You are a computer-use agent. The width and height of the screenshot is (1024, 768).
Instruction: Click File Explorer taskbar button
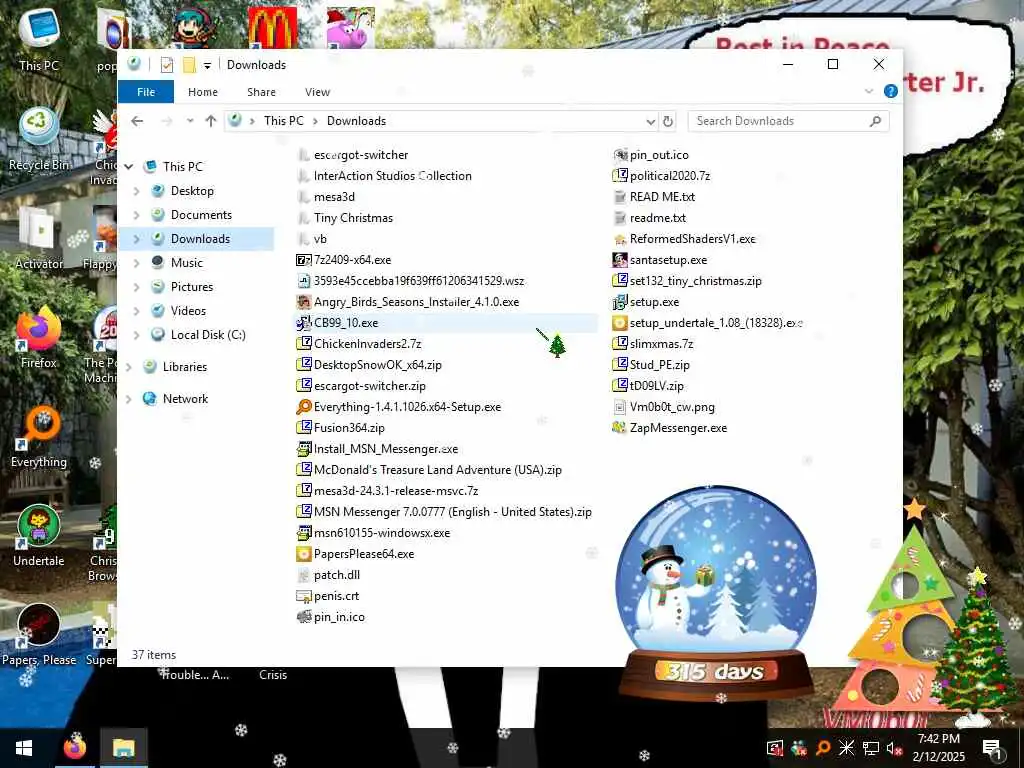pos(123,748)
